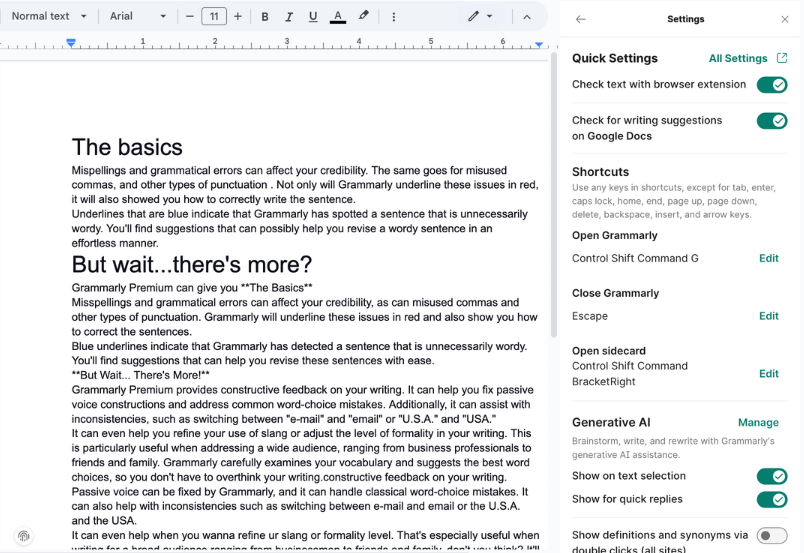Edit the Open sidecard shortcut

tap(769, 374)
